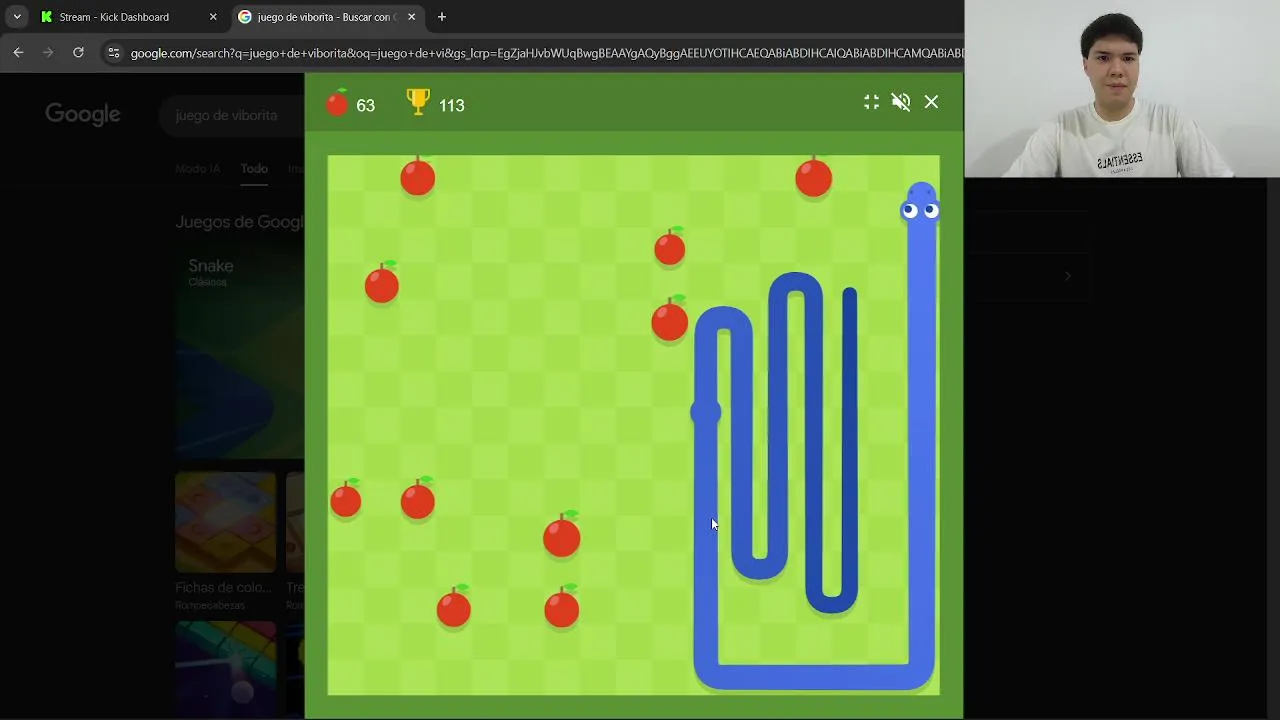Click the Google logo
This screenshot has width=1280, height=720.
click(x=83, y=115)
